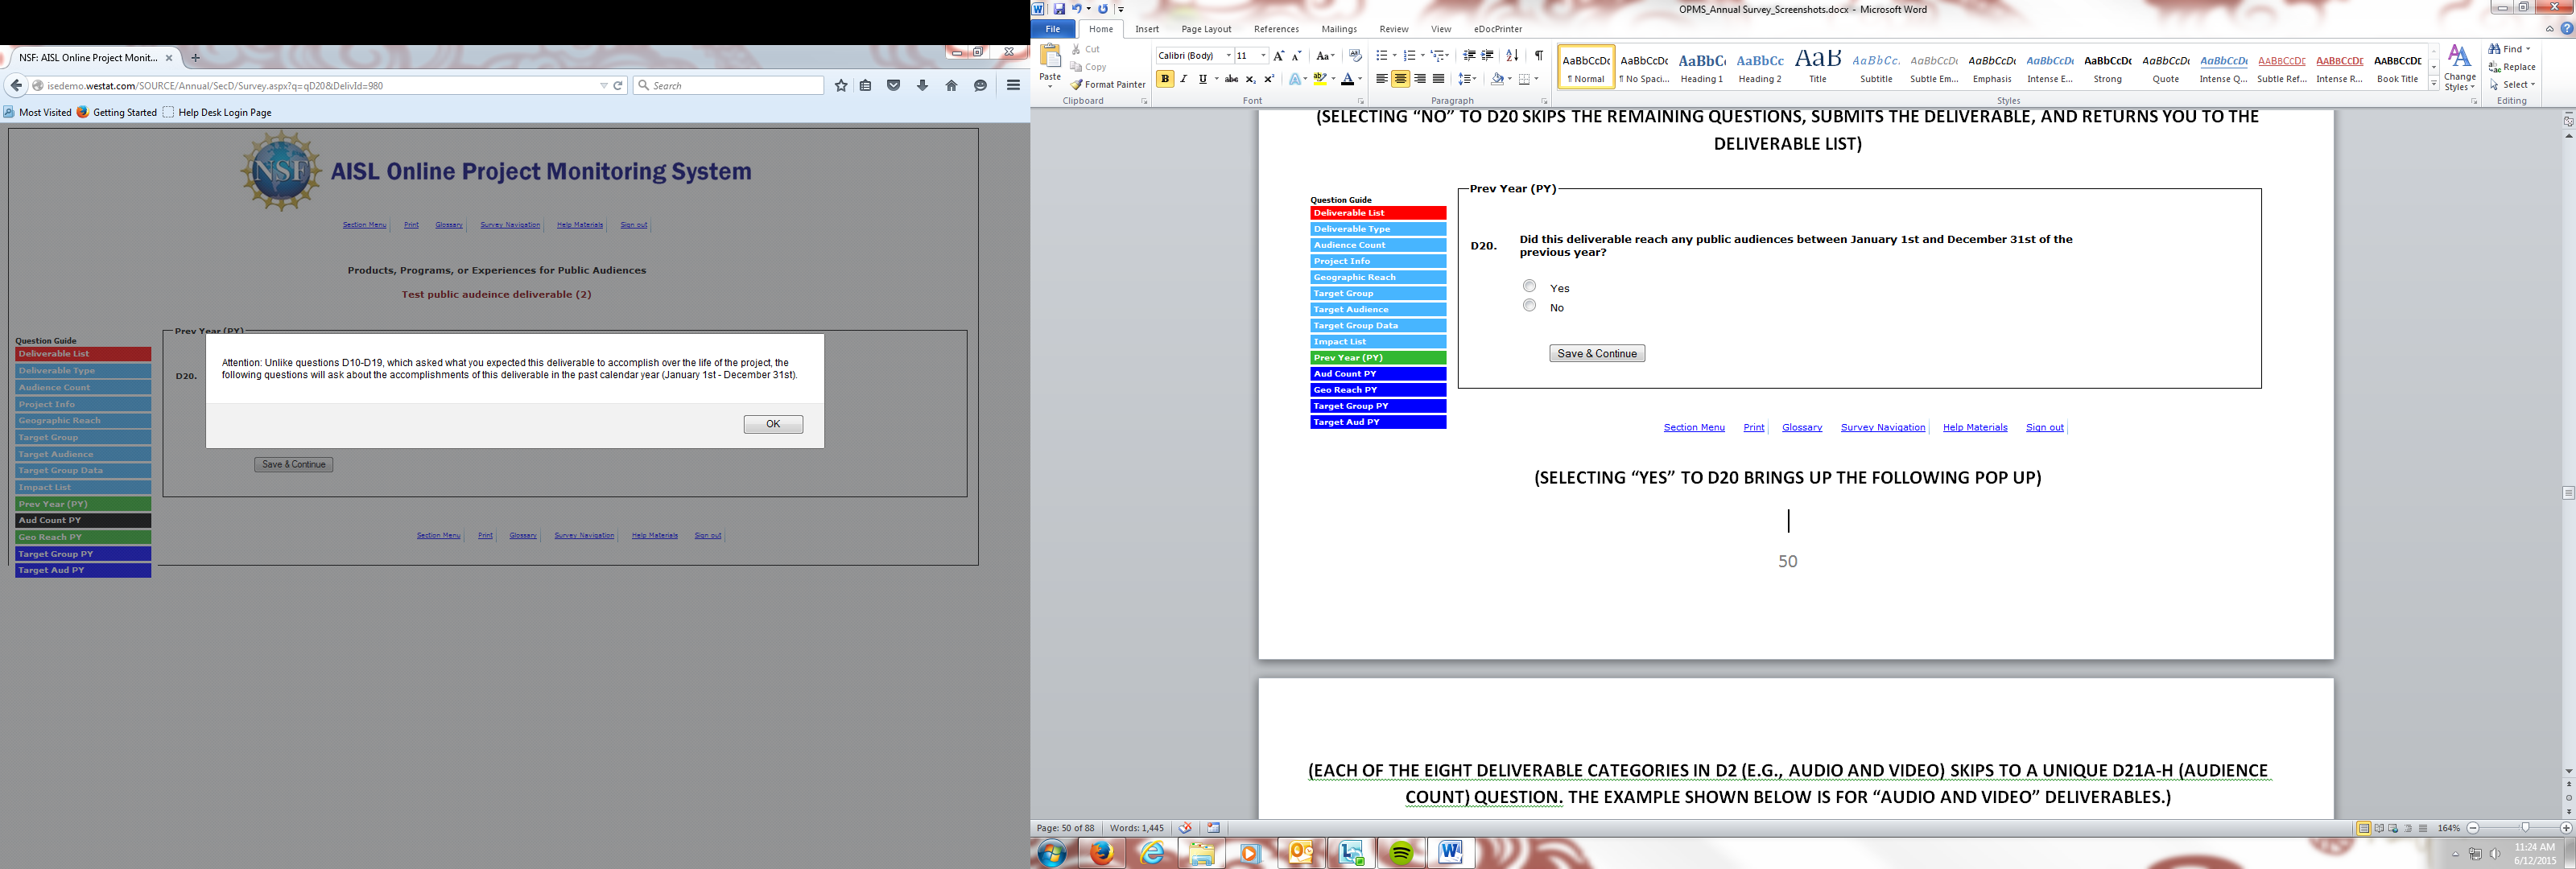Viewport: 2576px width, 869px height.
Task: Select the Yes radio button for D20
Action: [x=1529, y=286]
